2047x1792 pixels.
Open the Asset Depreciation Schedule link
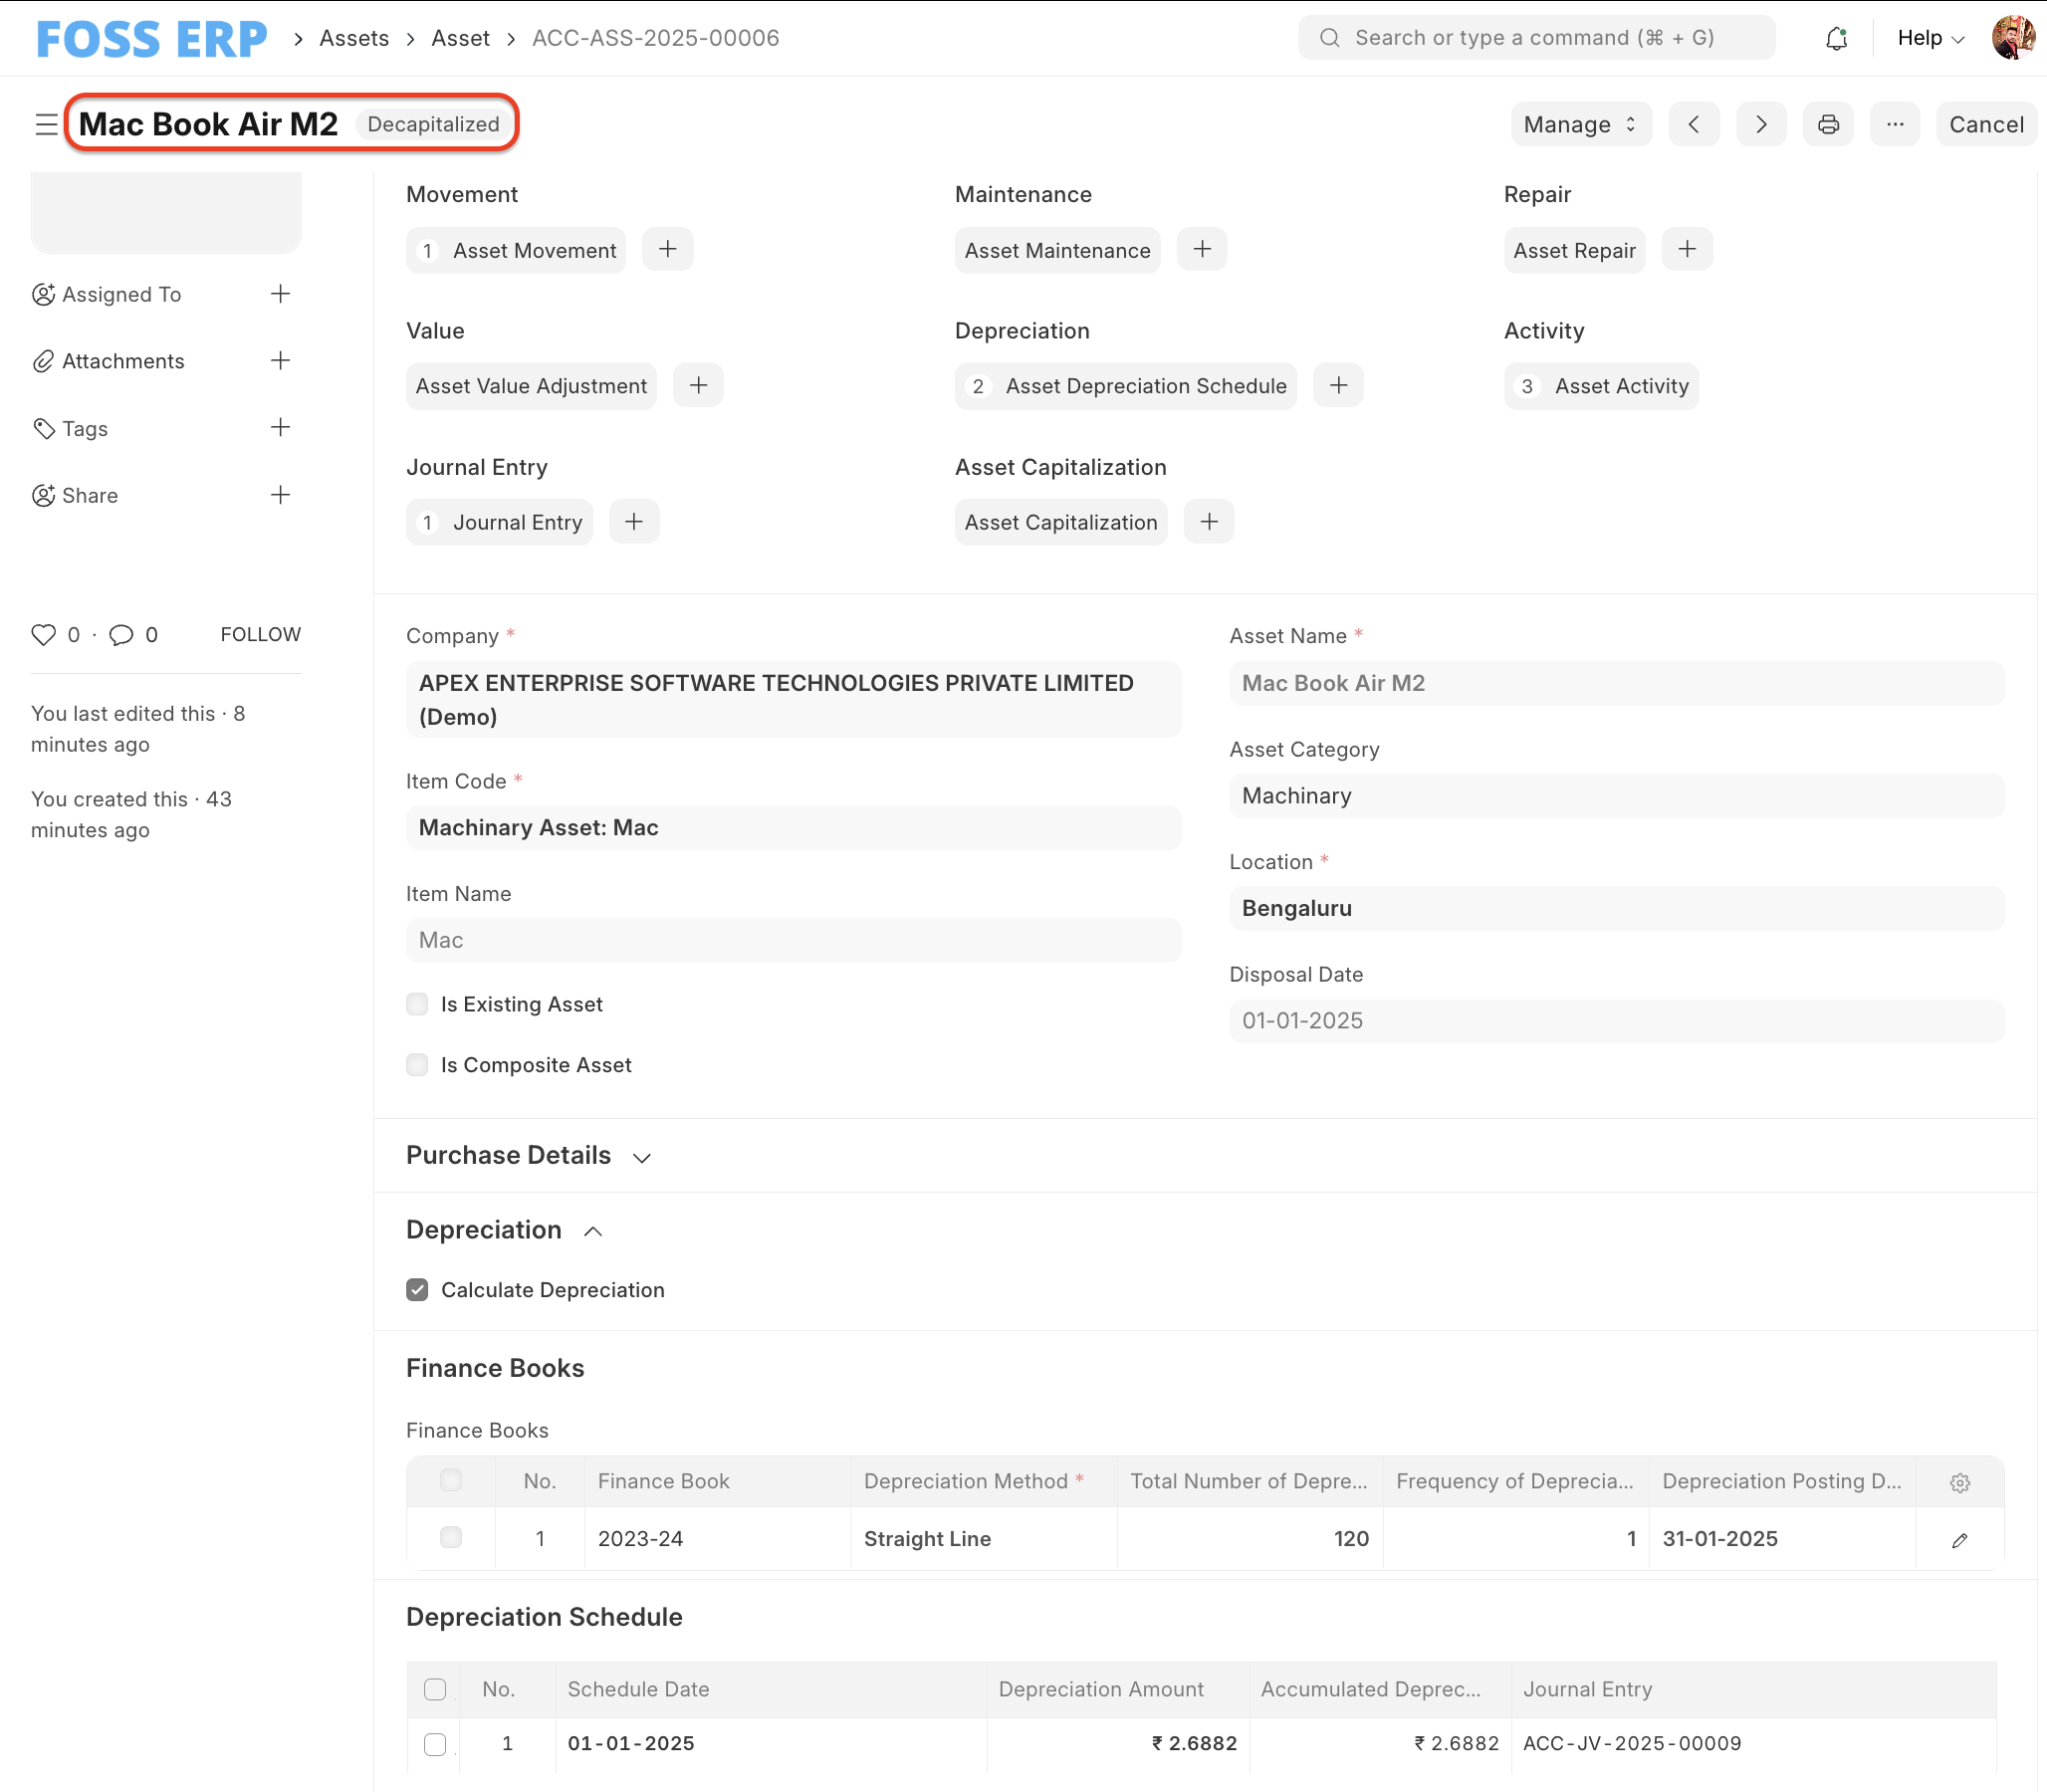click(1145, 386)
